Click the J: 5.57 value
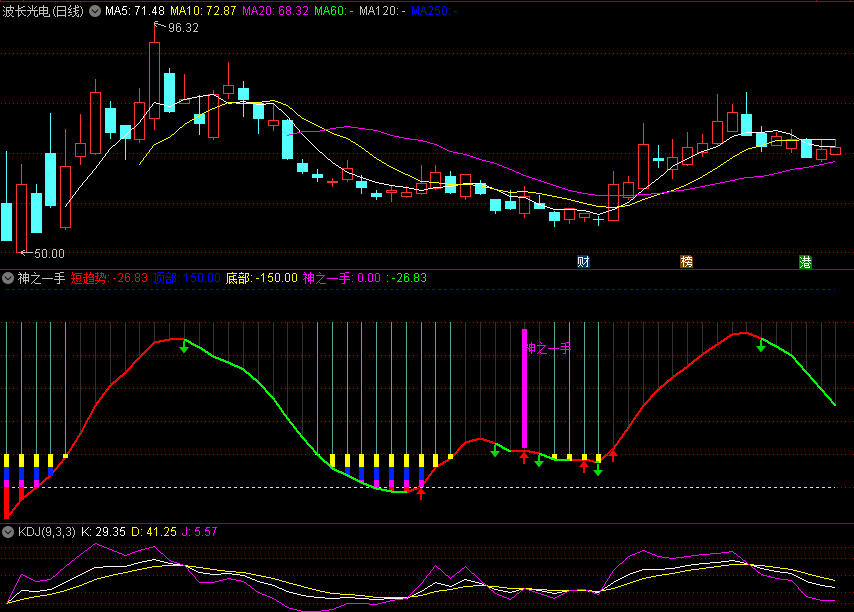The height and width of the screenshot is (612, 854). pyautogui.click(x=199, y=532)
